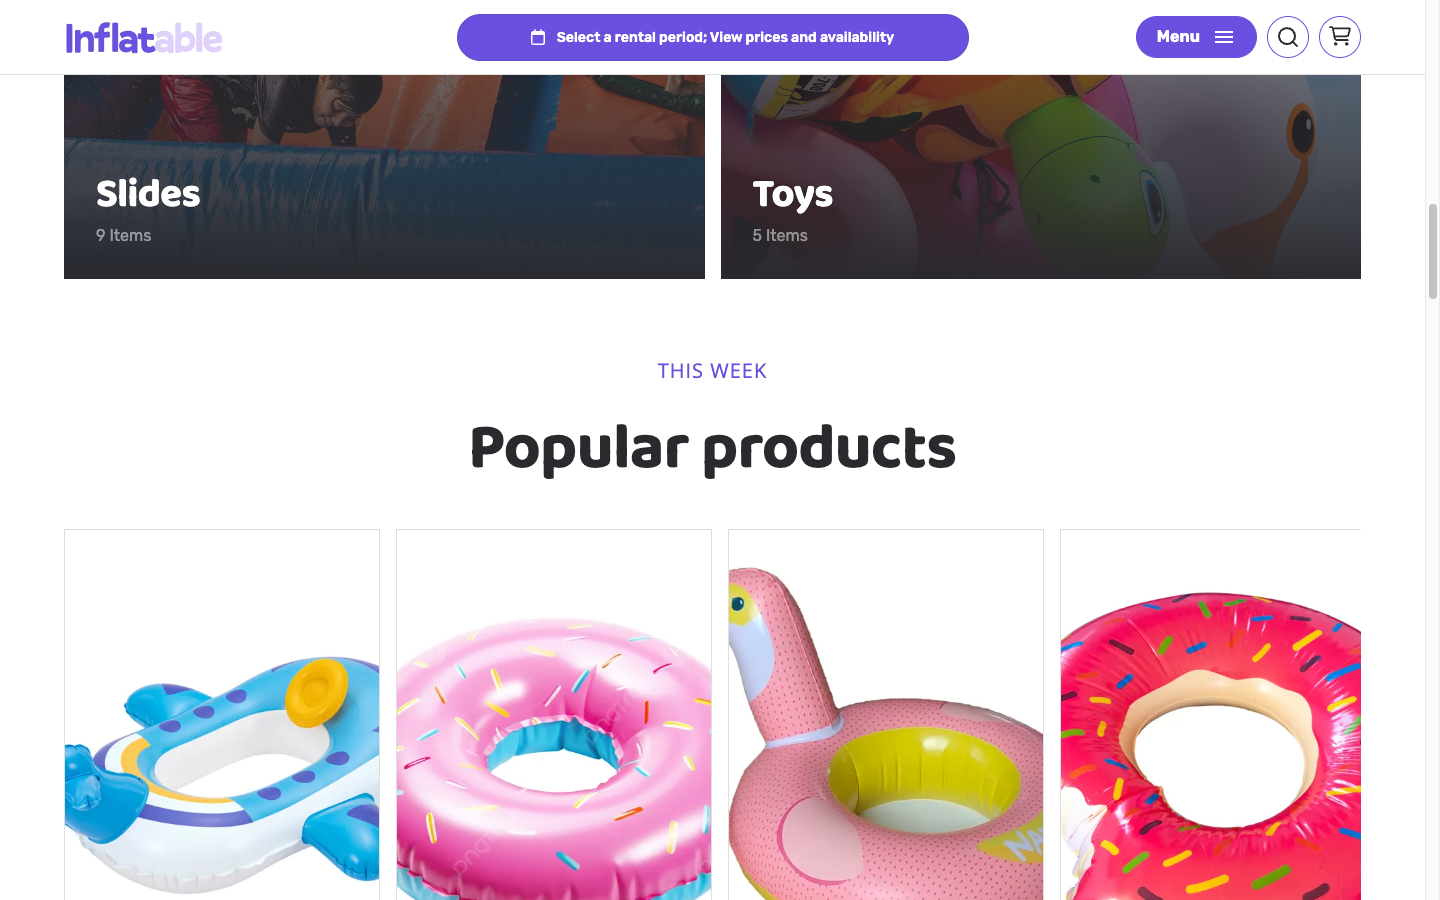The height and width of the screenshot is (900, 1440).
Task: Click the Slides title text
Action: [x=148, y=193]
